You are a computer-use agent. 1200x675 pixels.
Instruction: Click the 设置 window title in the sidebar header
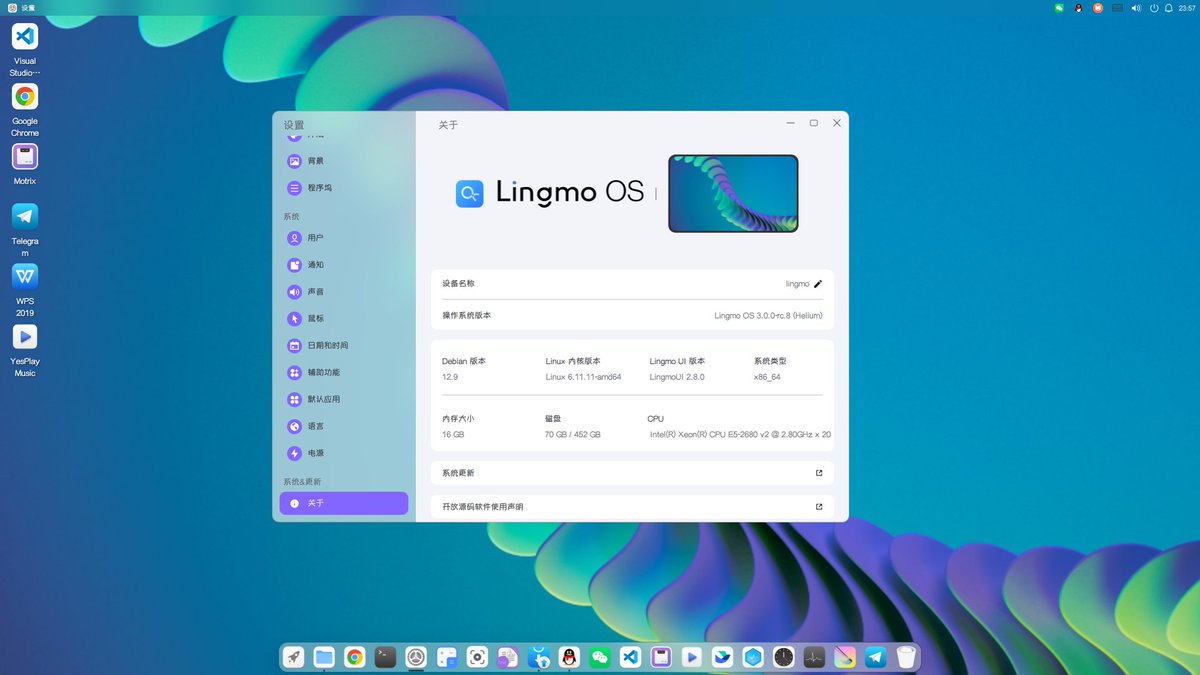pyautogui.click(x=293, y=125)
